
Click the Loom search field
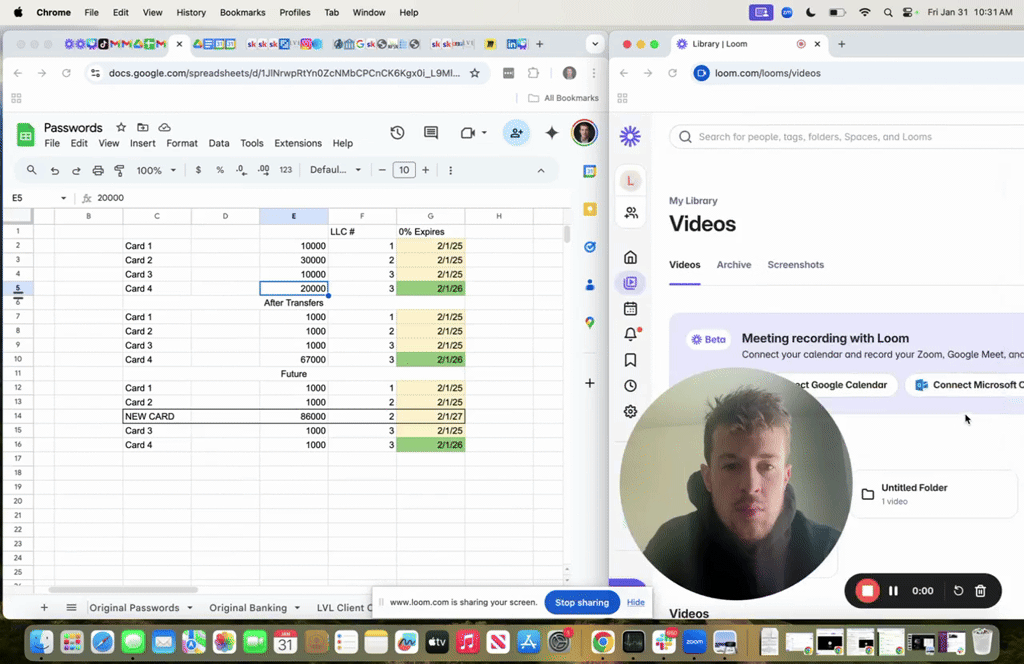(846, 137)
